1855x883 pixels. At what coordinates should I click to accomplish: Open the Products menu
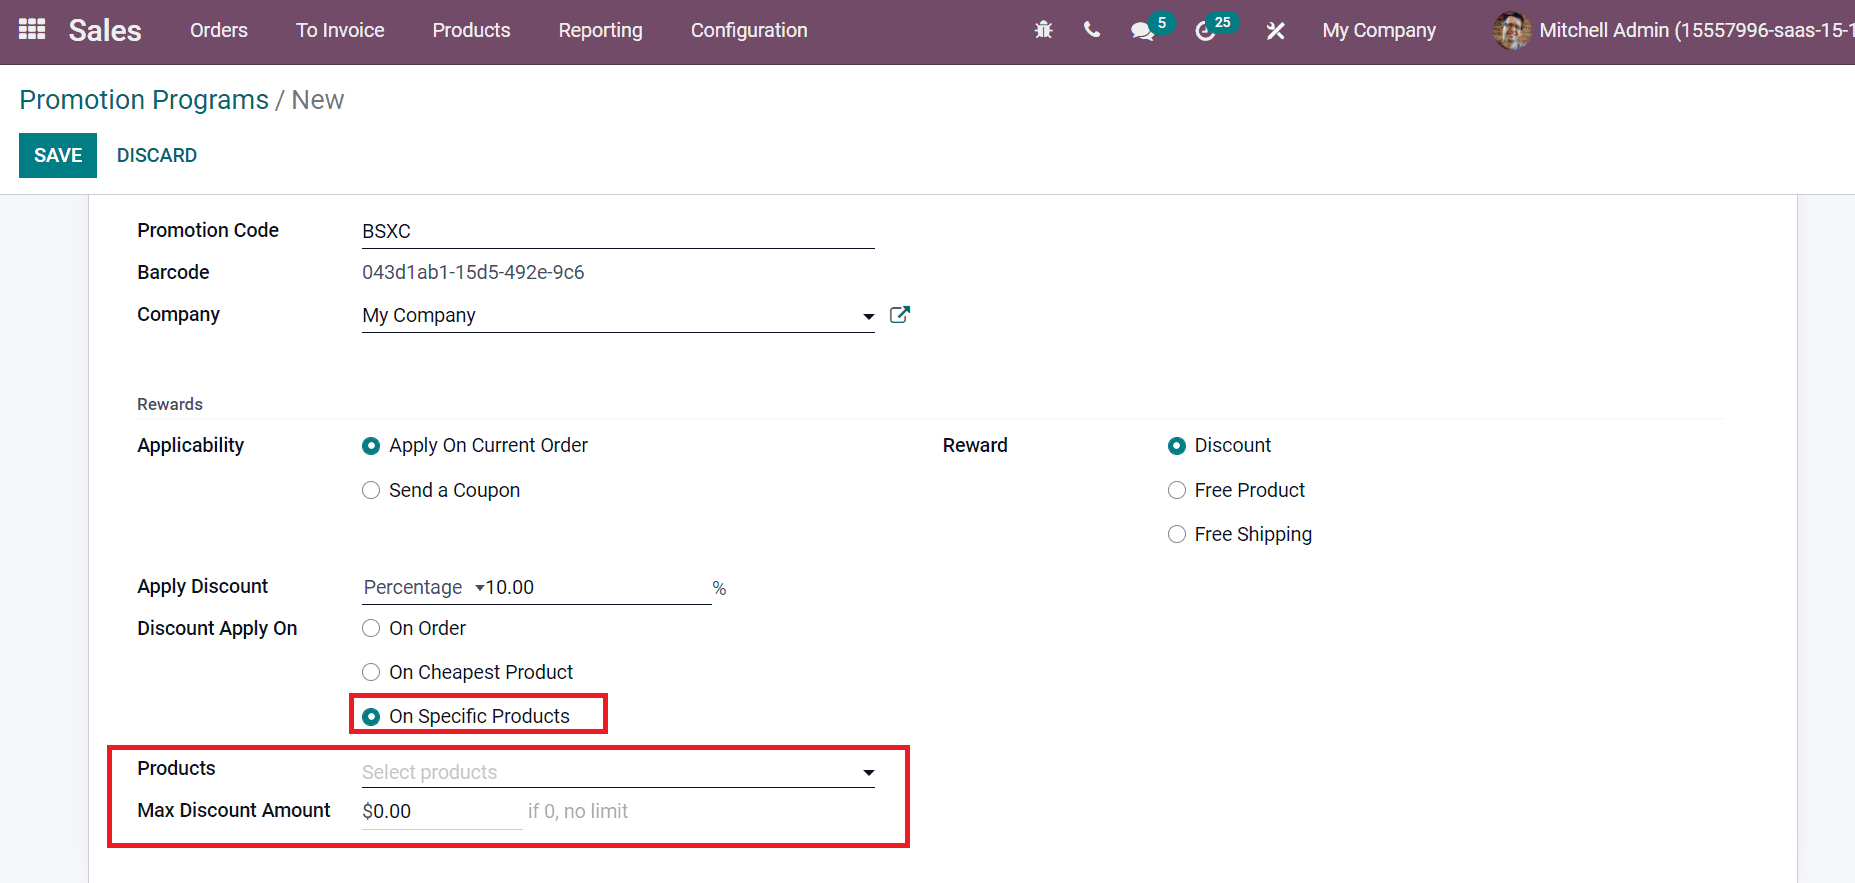[471, 30]
